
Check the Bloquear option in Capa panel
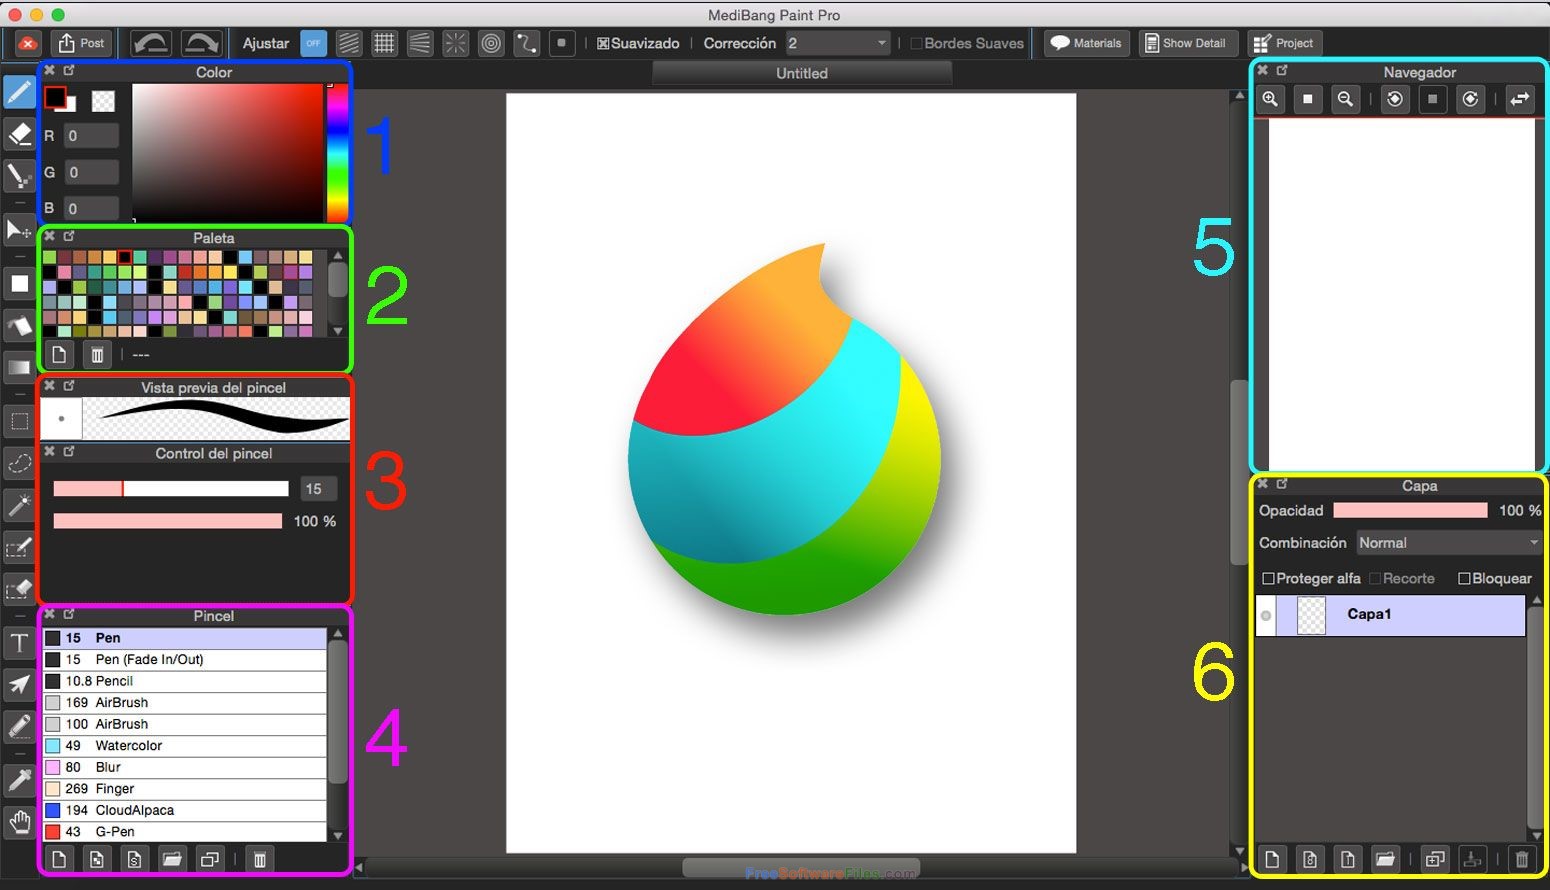1462,578
